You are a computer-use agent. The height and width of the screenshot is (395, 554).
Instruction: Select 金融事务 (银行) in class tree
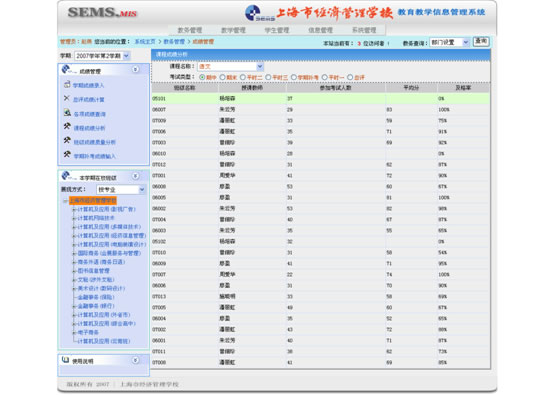(x=96, y=306)
